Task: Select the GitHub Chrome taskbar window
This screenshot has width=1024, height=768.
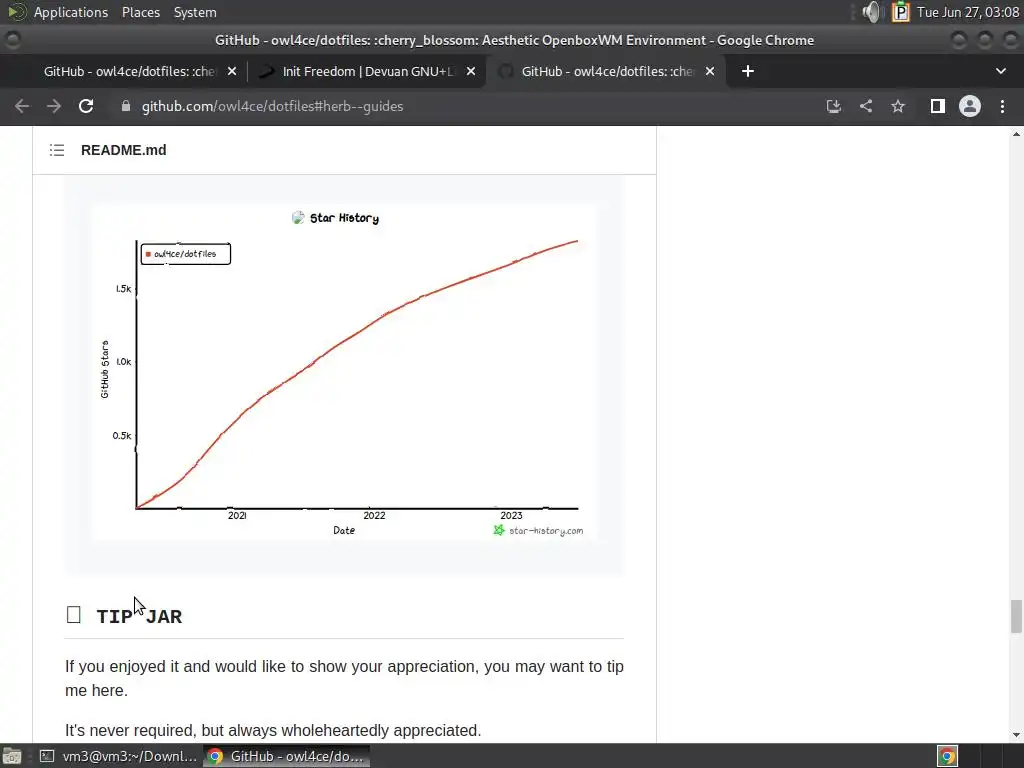Action: pos(287,756)
